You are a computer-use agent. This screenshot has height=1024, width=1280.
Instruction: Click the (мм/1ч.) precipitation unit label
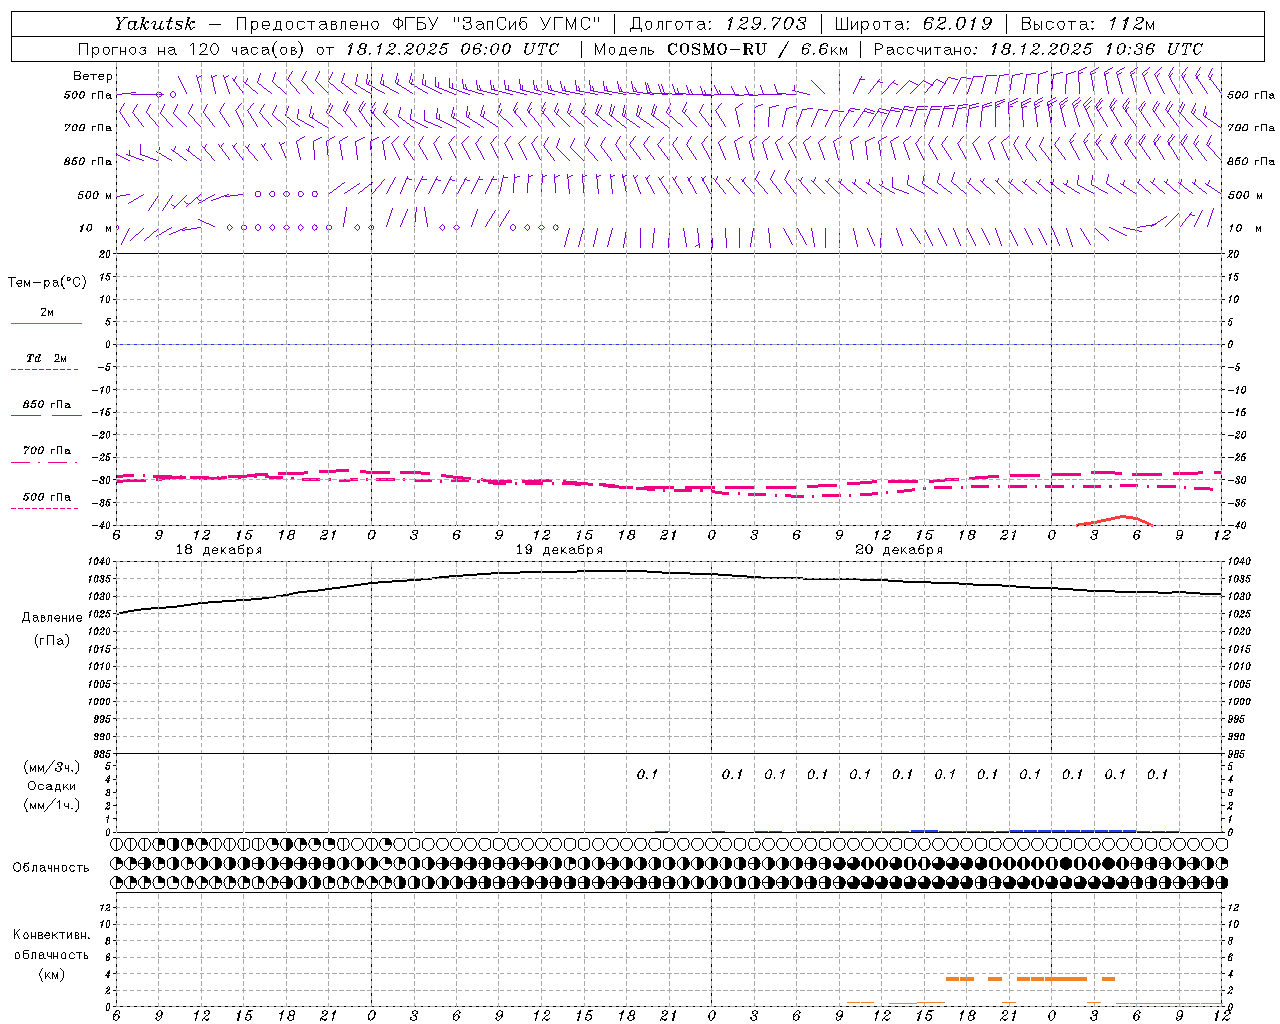point(52,805)
